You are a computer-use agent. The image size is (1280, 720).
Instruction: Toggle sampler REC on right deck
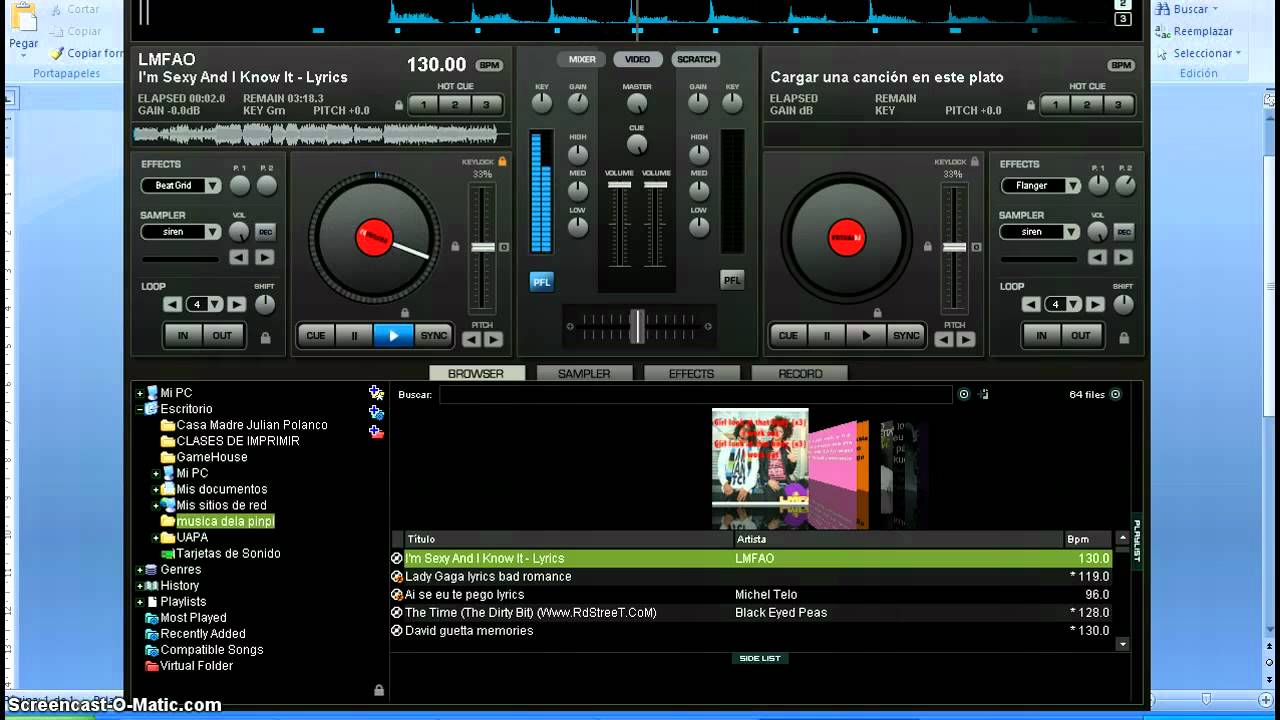click(x=1124, y=232)
